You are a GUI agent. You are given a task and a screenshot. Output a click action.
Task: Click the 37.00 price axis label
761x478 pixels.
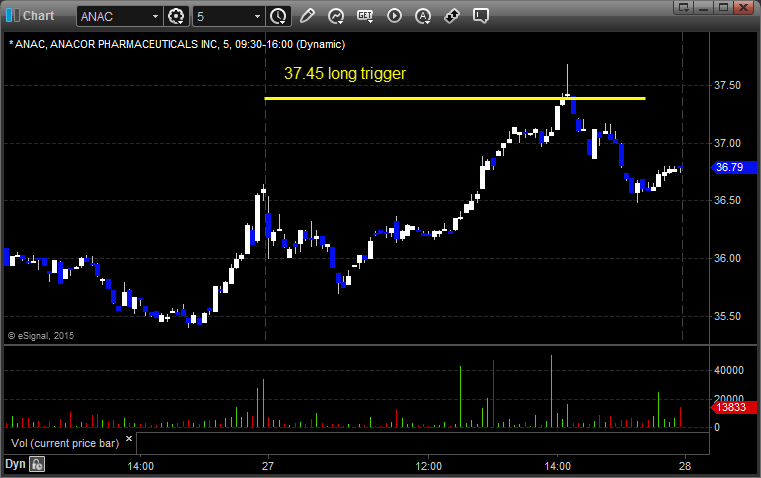click(x=728, y=143)
